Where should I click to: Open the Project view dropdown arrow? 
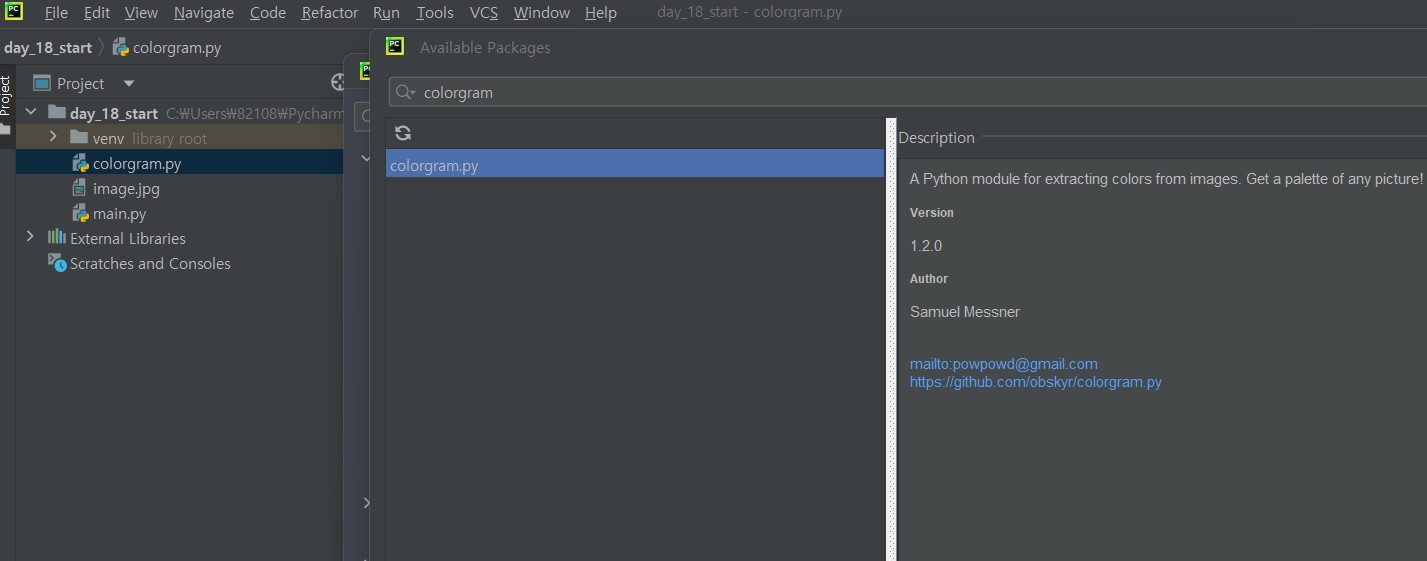click(128, 84)
